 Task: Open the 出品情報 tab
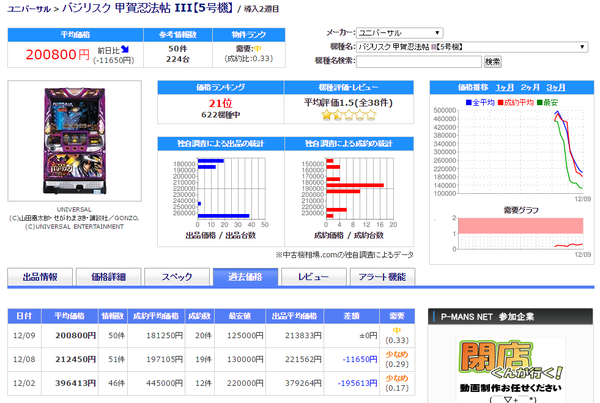[x=40, y=277]
